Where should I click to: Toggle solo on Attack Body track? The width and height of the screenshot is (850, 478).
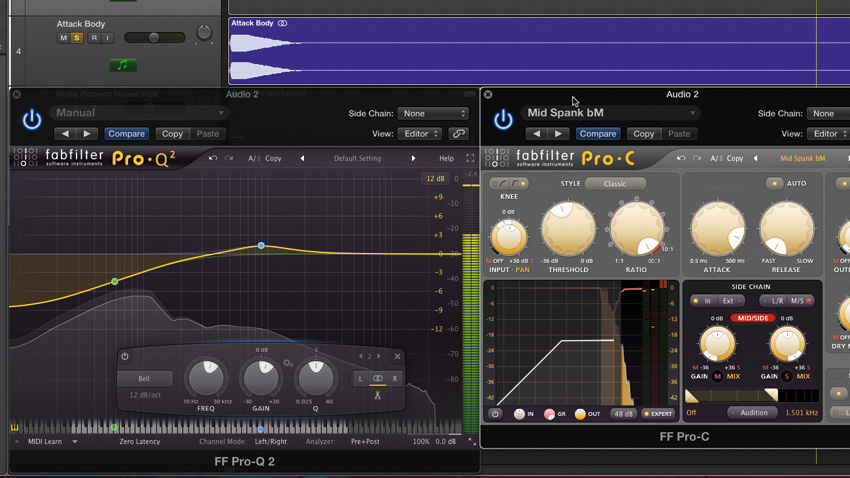(x=76, y=38)
